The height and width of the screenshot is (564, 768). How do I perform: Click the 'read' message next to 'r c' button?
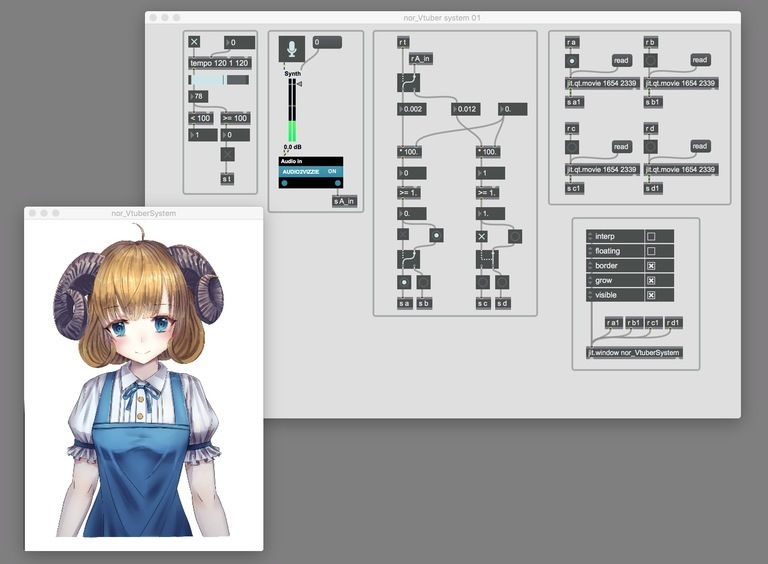(x=621, y=147)
